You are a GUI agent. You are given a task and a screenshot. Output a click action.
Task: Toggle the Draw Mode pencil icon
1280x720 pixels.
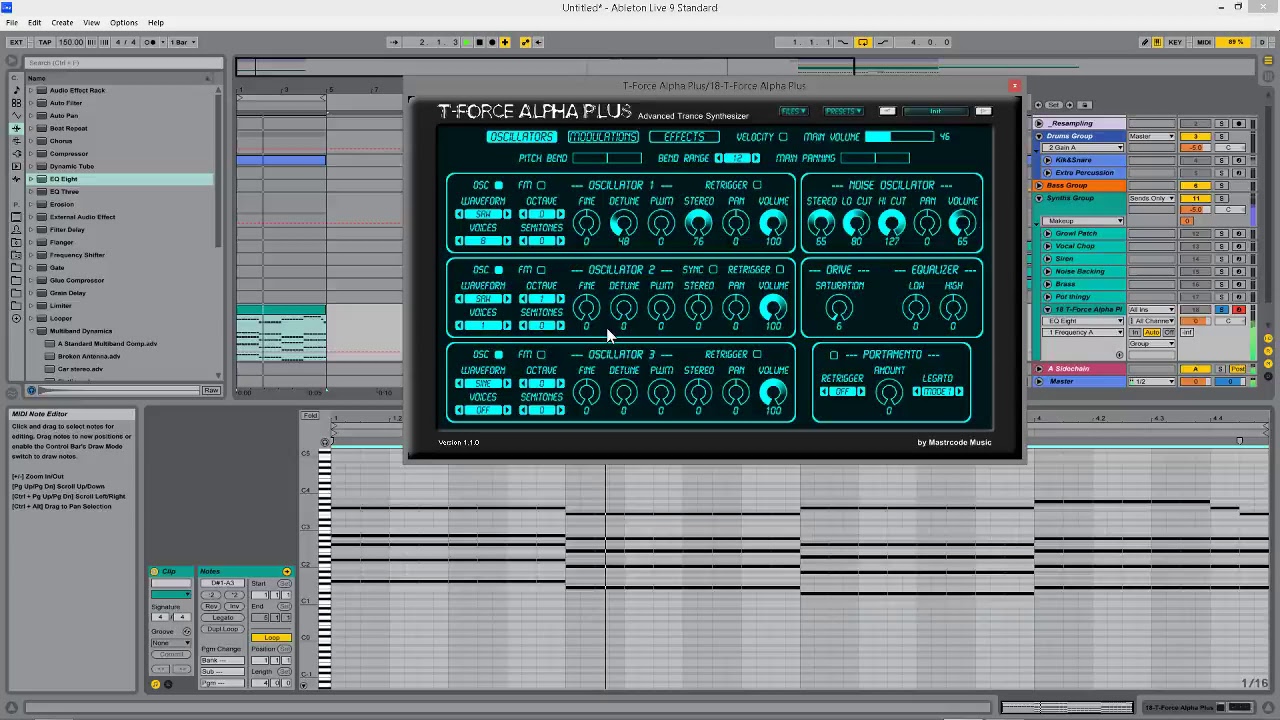[x=1145, y=42]
